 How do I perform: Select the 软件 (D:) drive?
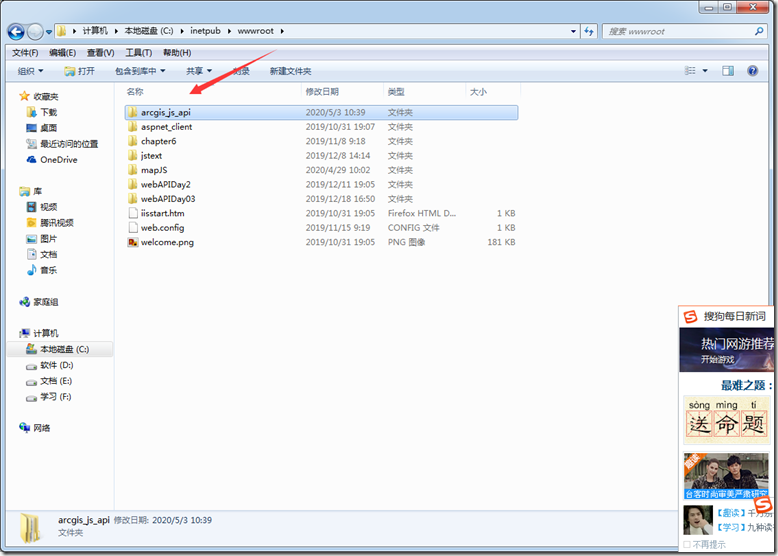pyautogui.click(x=50, y=365)
